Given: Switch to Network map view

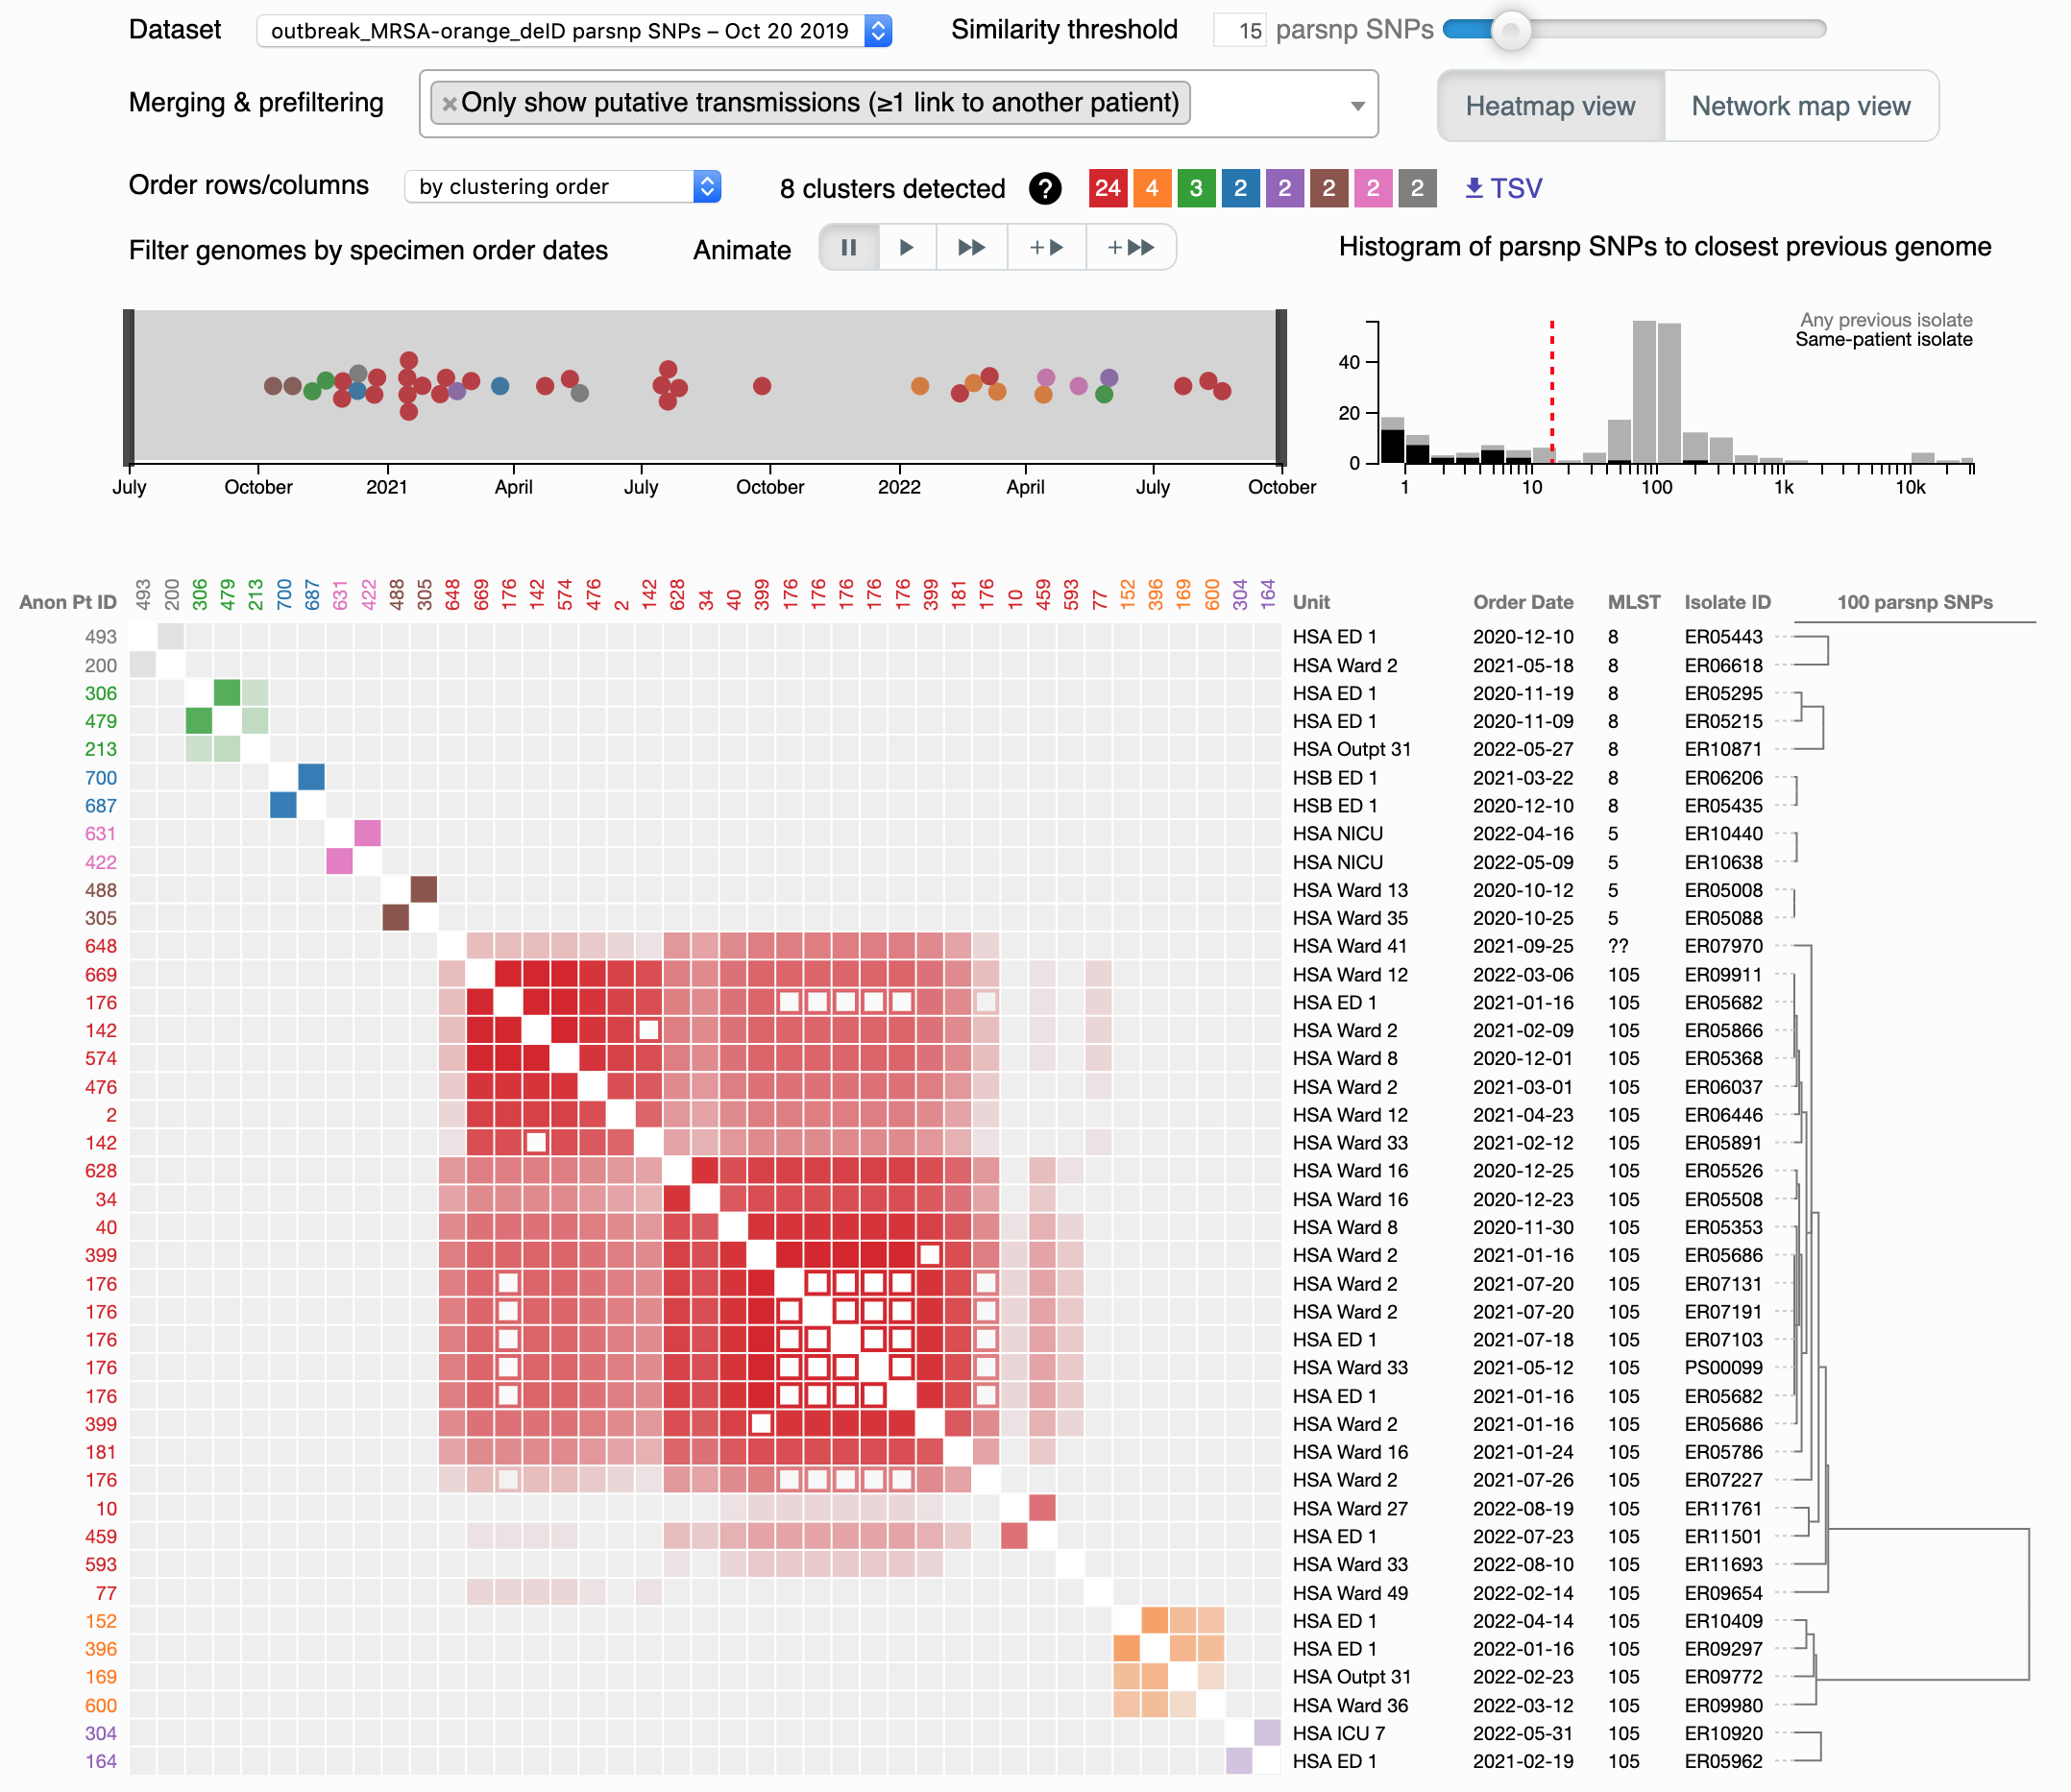Looking at the screenshot, I should point(1800,106).
